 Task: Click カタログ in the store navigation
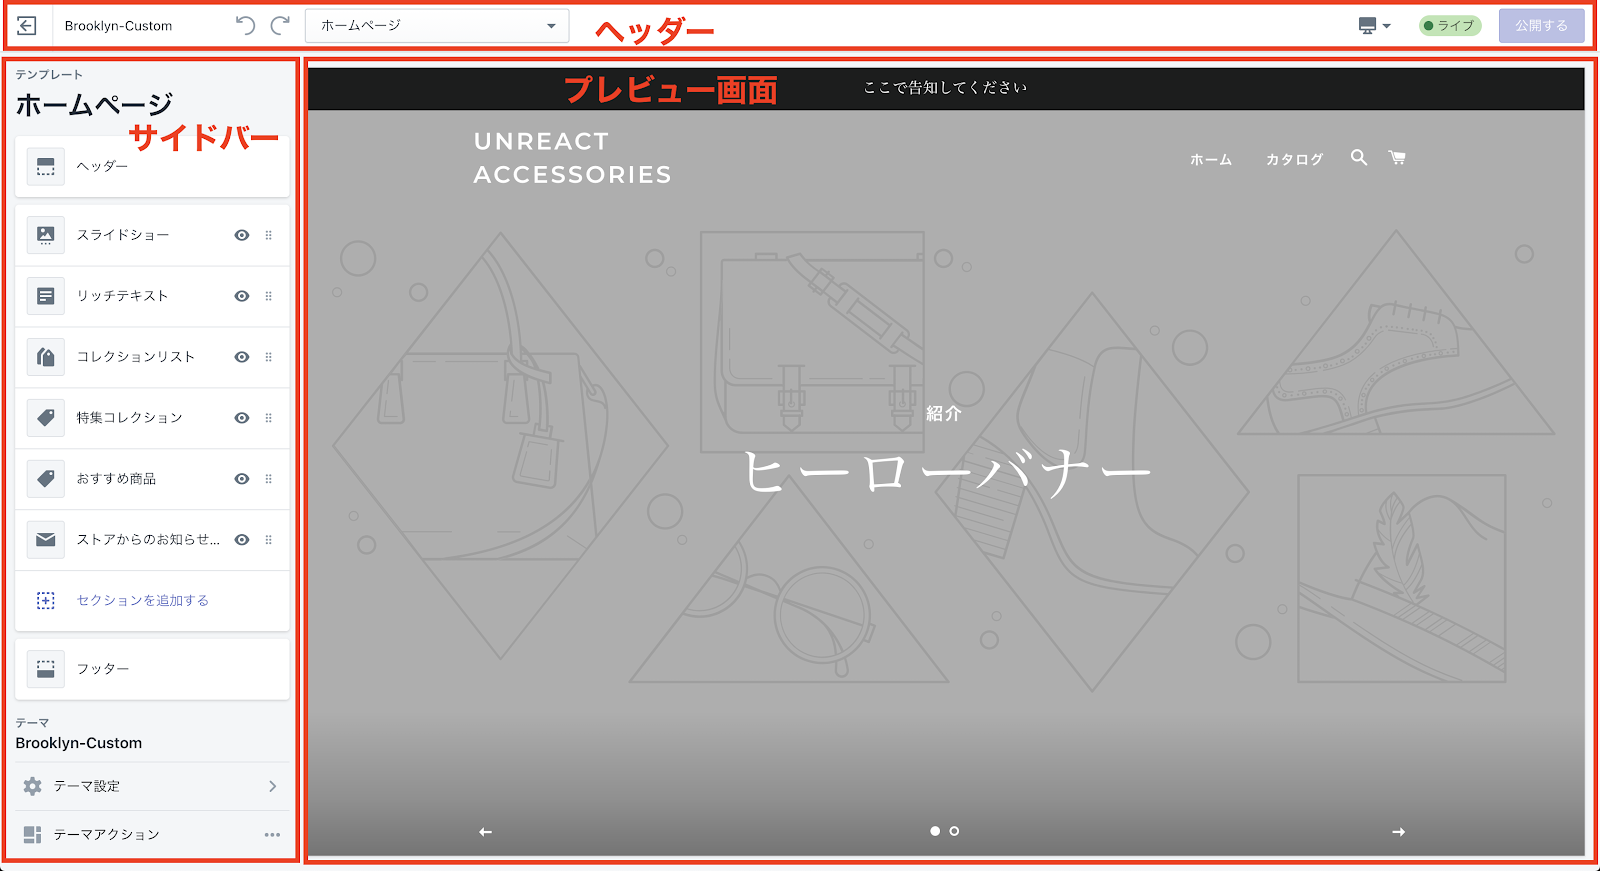click(x=1294, y=160)
